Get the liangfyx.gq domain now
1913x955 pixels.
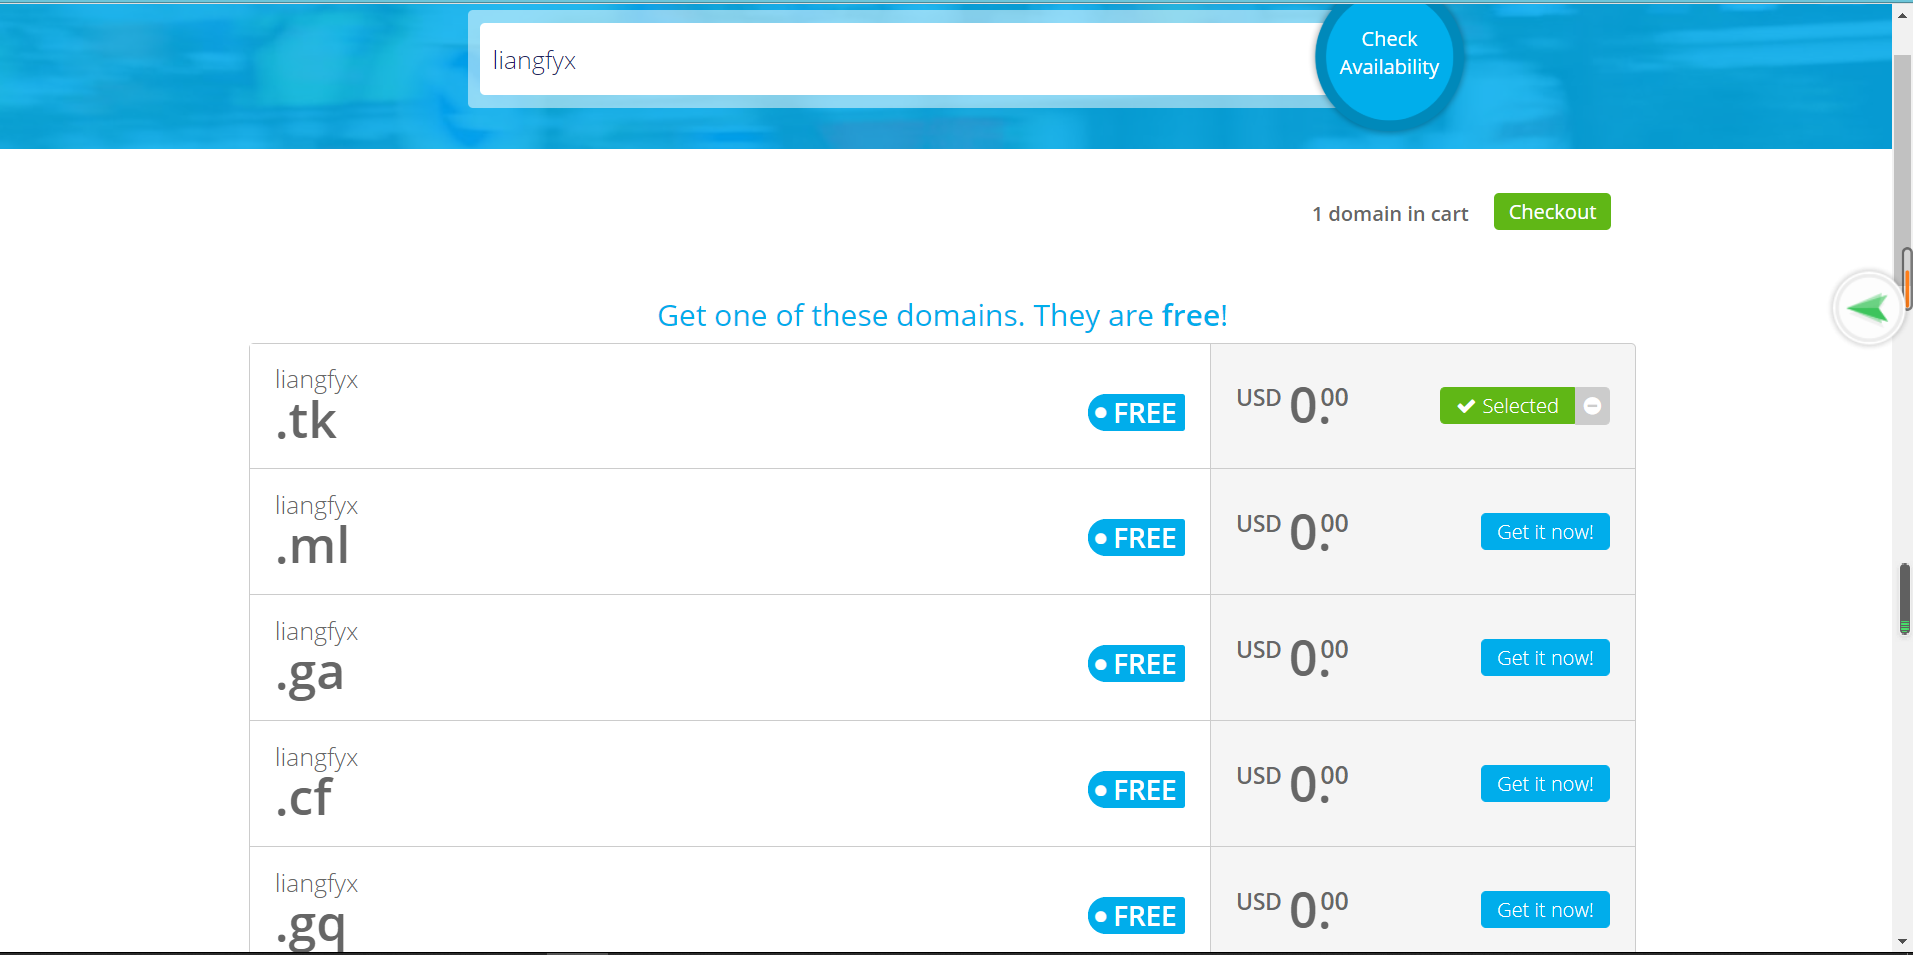pyautogui.click(x=1544, y=910)
